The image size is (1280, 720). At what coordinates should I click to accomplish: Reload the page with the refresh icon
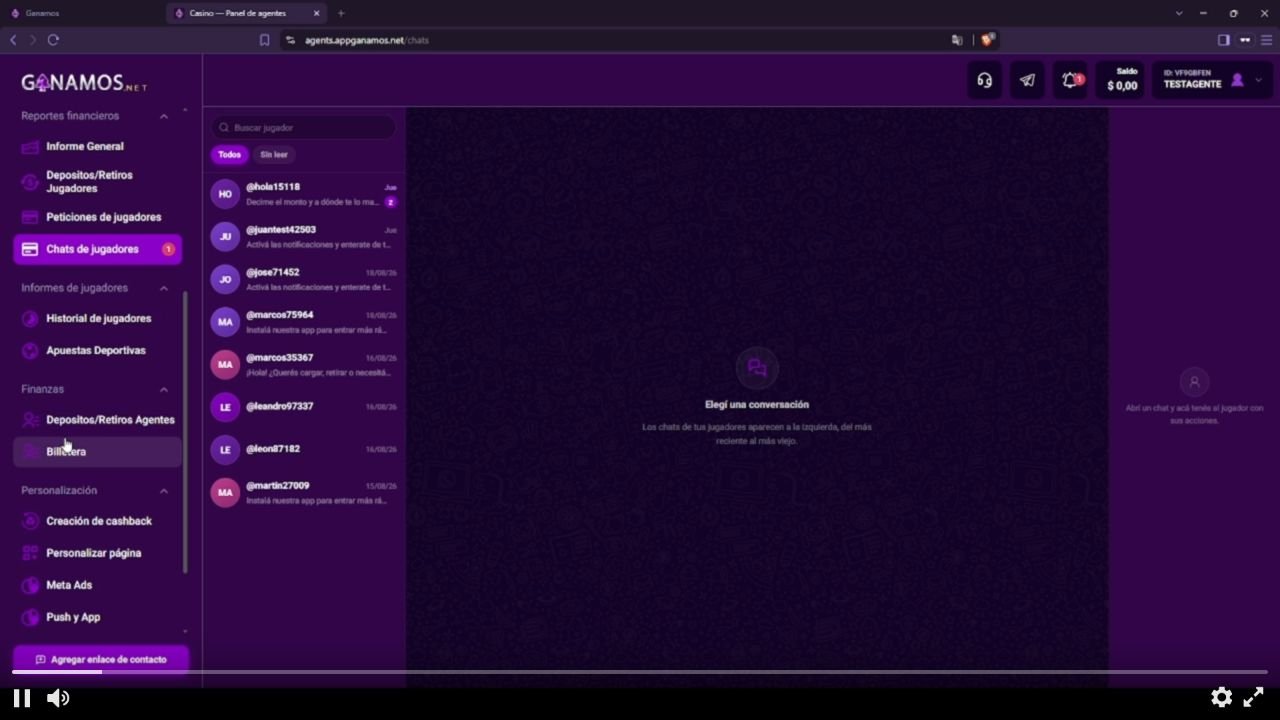pos(53,40)
